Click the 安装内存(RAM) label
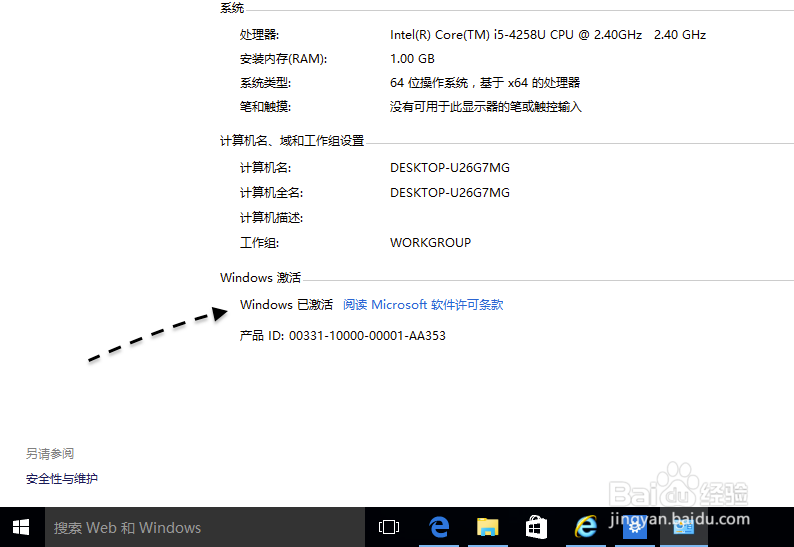 point(284,59)
